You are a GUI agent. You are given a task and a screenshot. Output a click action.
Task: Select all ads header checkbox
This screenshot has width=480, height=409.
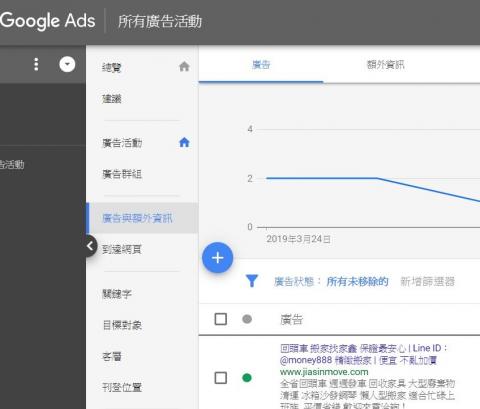coord(221,319)
